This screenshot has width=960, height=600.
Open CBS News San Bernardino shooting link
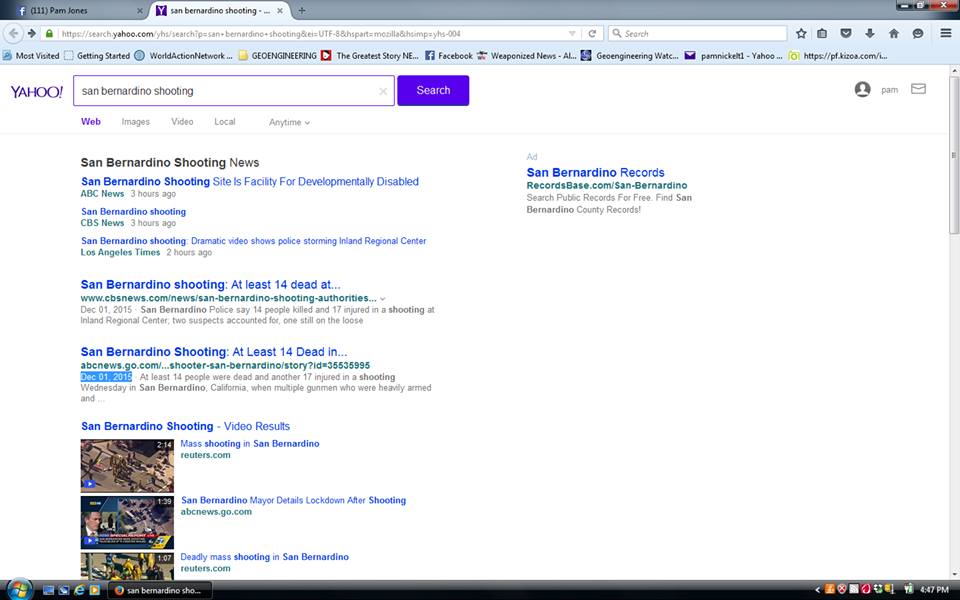click(133, 212)
